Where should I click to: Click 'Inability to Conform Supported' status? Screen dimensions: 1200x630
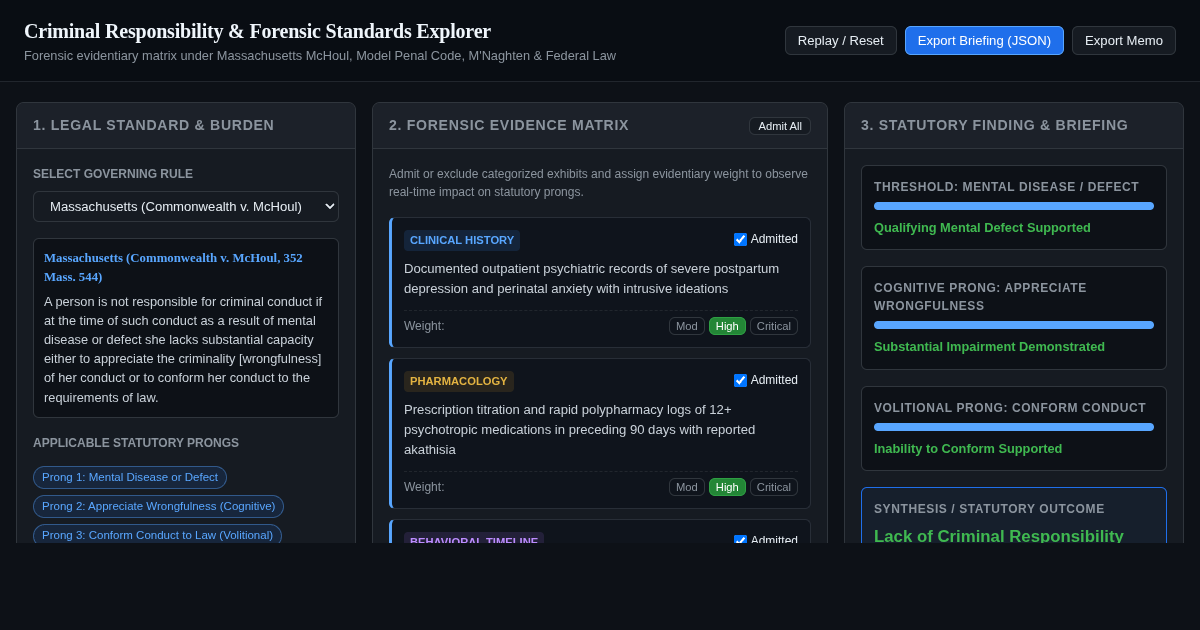[x=968, y=449]
